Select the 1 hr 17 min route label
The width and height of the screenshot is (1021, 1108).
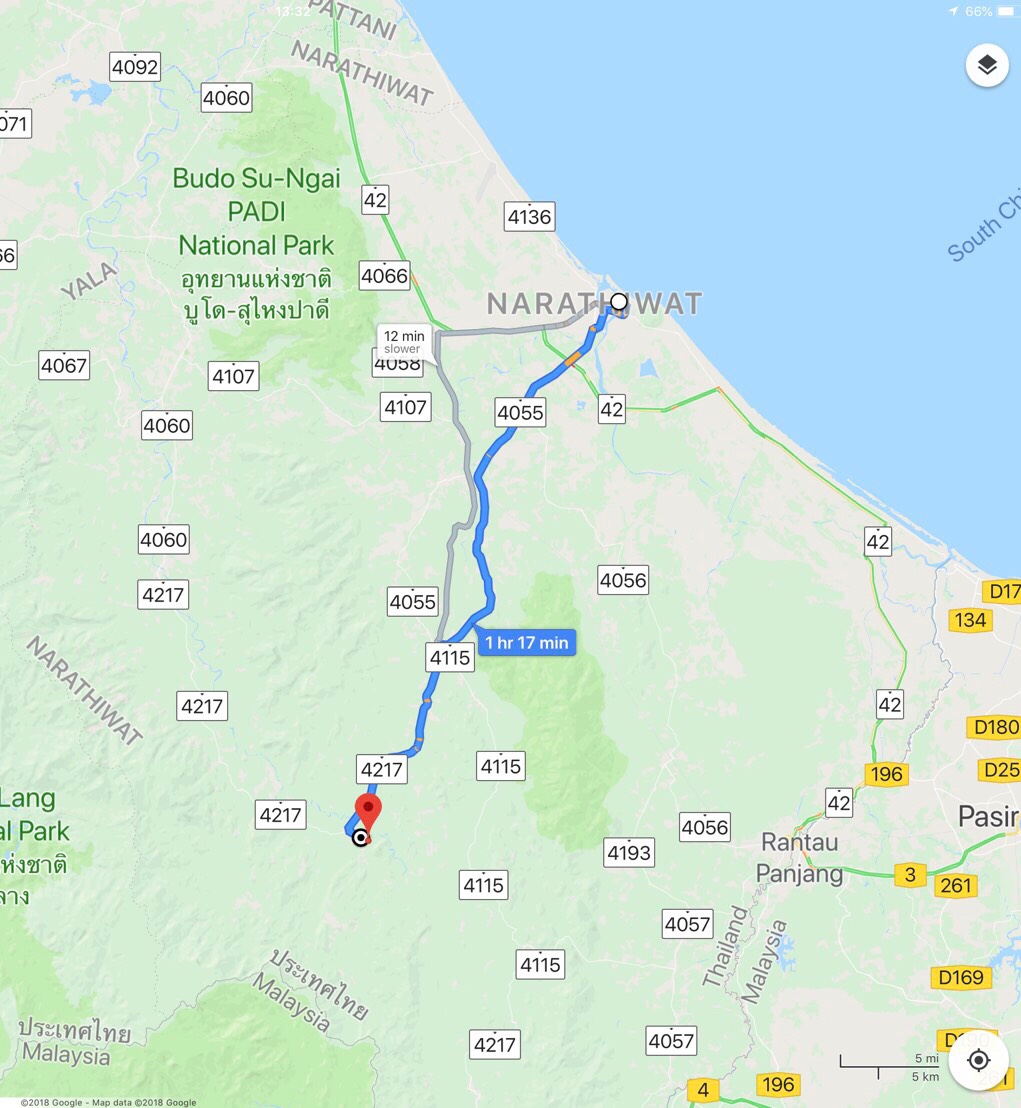[526, 643]
